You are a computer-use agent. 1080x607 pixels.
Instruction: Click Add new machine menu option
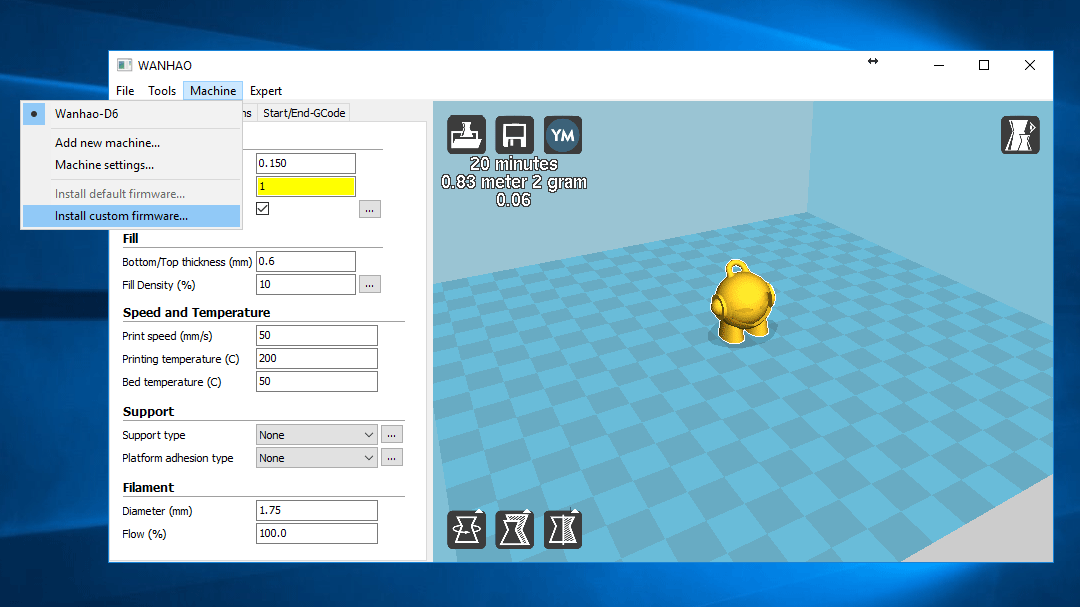click(107, 143)
